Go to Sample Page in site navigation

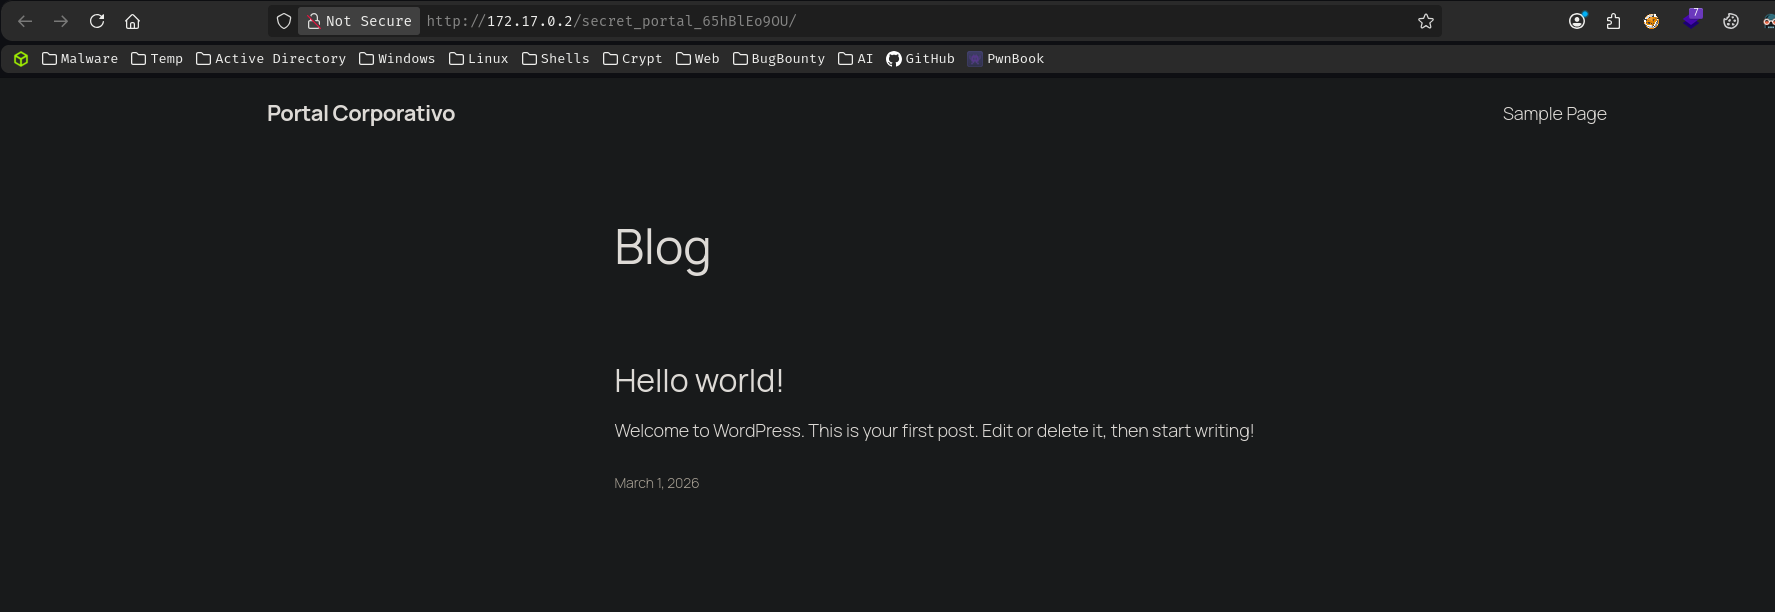click(1554, 114)
